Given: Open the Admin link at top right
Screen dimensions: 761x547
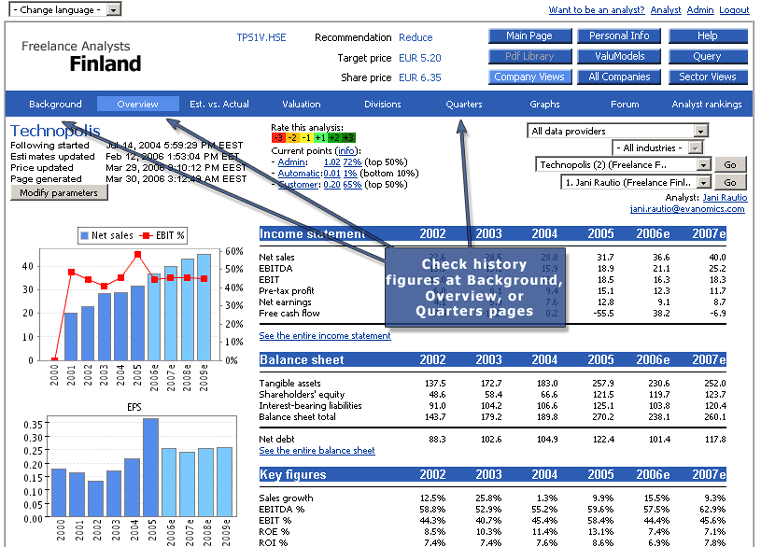Looking at the screenshot, I should (700, 10).
